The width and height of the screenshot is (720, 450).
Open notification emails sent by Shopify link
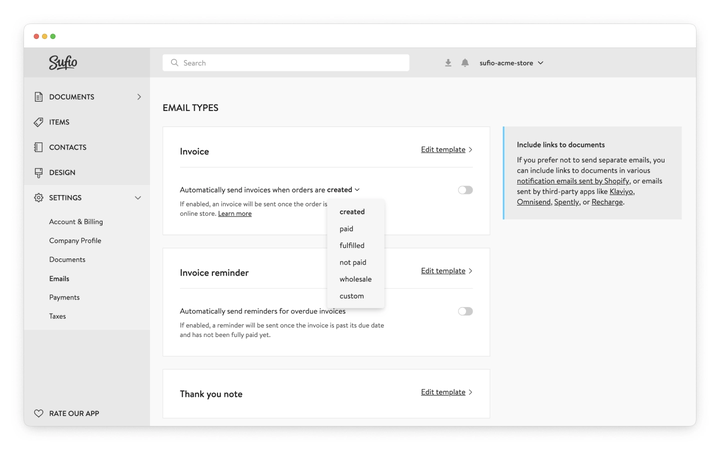[x=573, y=181]
